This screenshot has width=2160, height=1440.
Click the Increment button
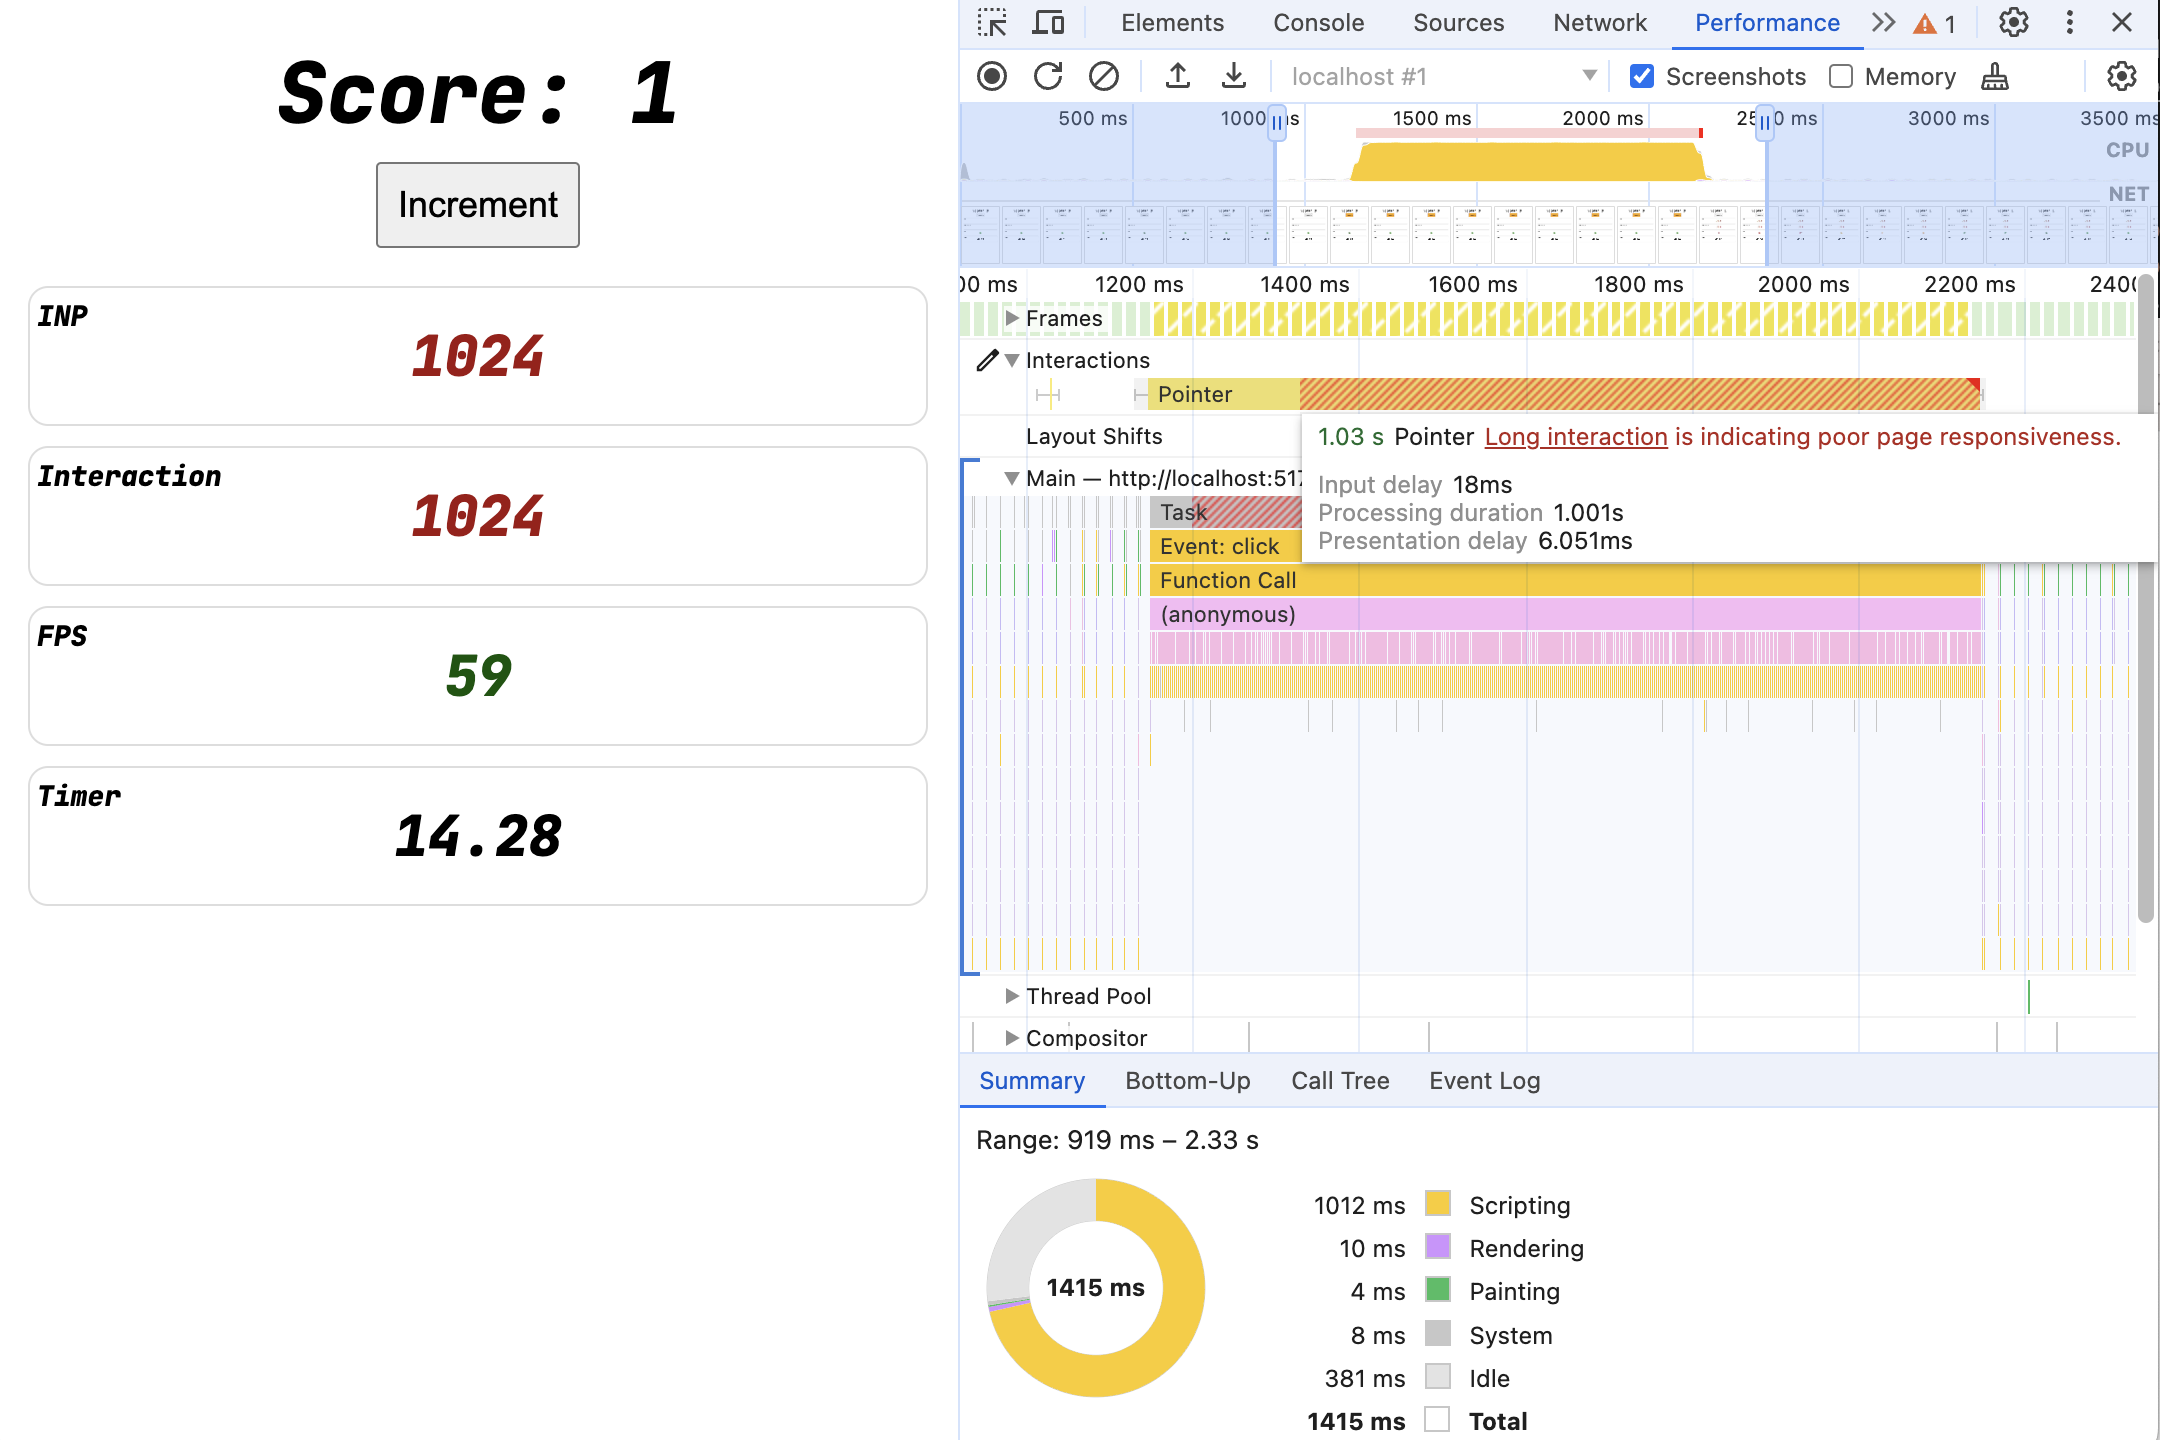coord(477,204)
